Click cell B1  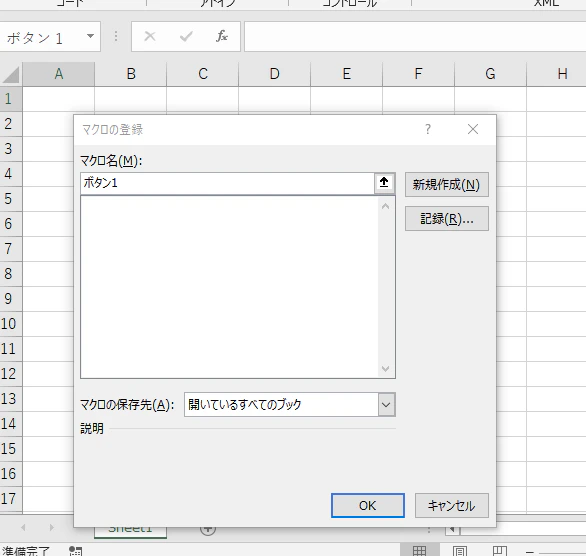(x=130, y=99)
